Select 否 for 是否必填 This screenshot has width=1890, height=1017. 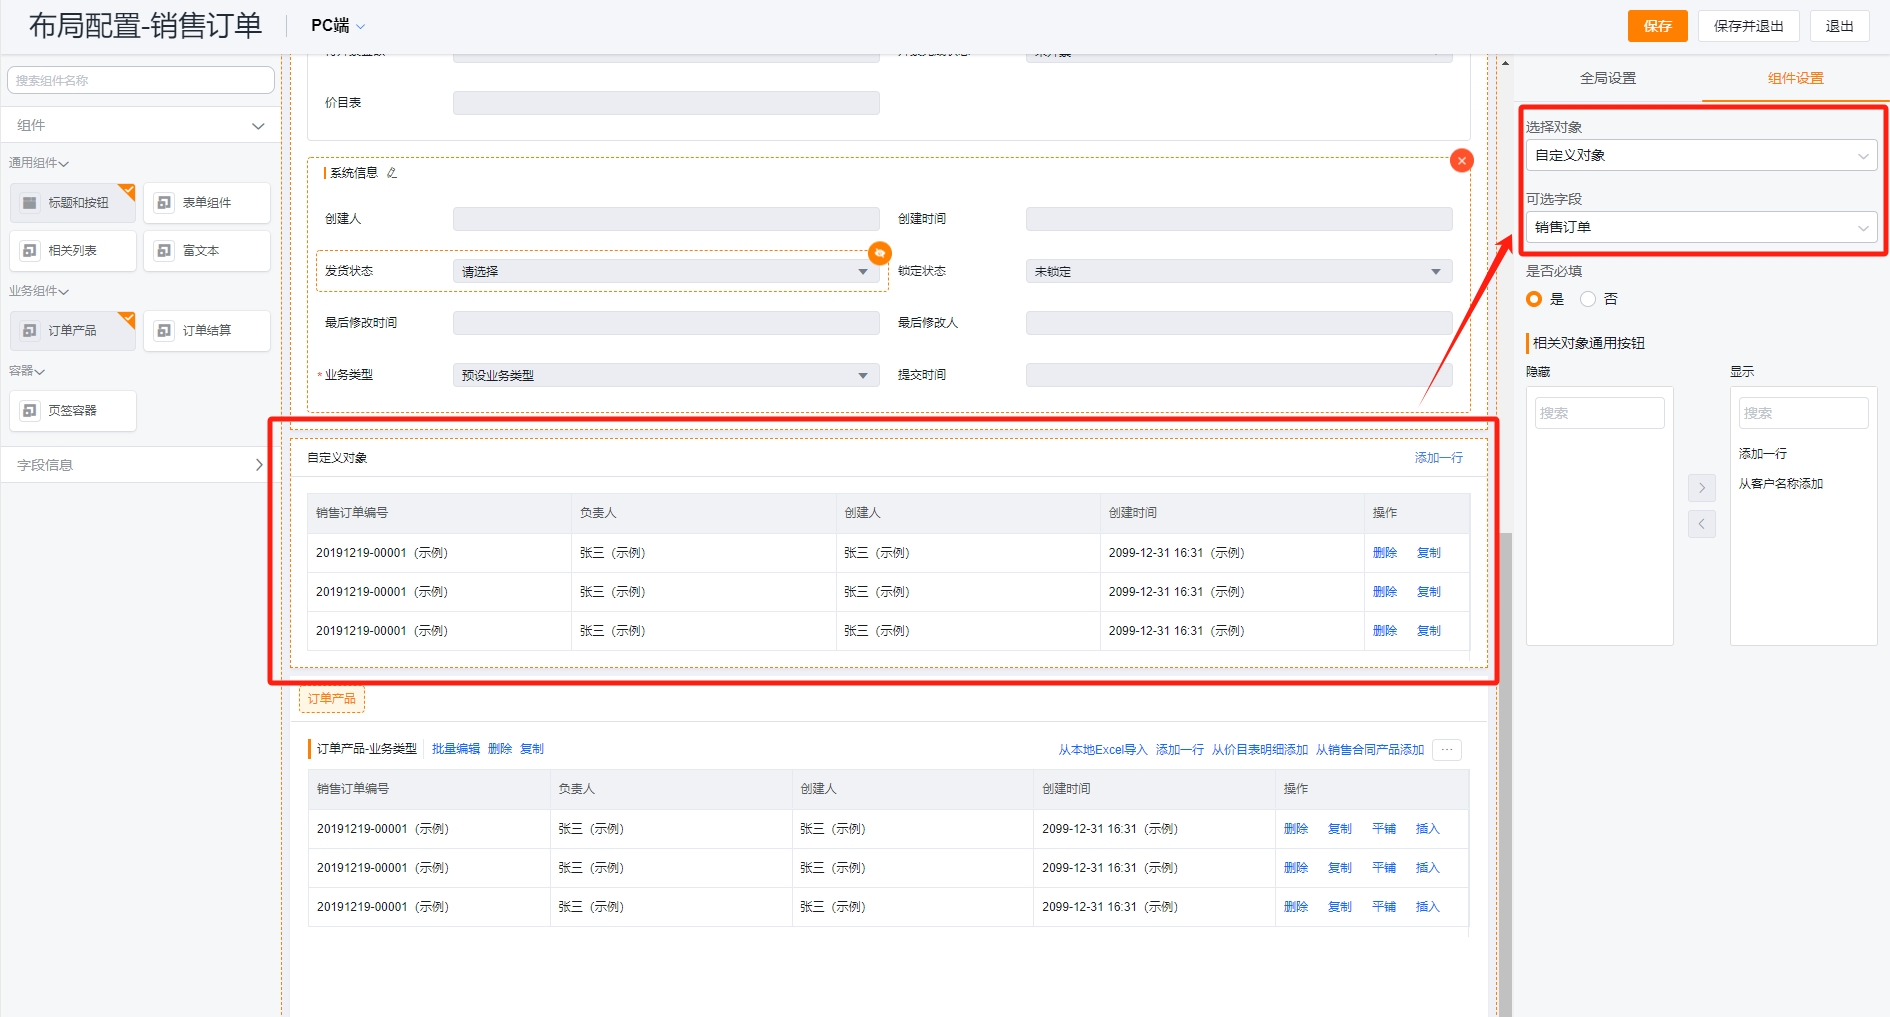[1588, 299]
